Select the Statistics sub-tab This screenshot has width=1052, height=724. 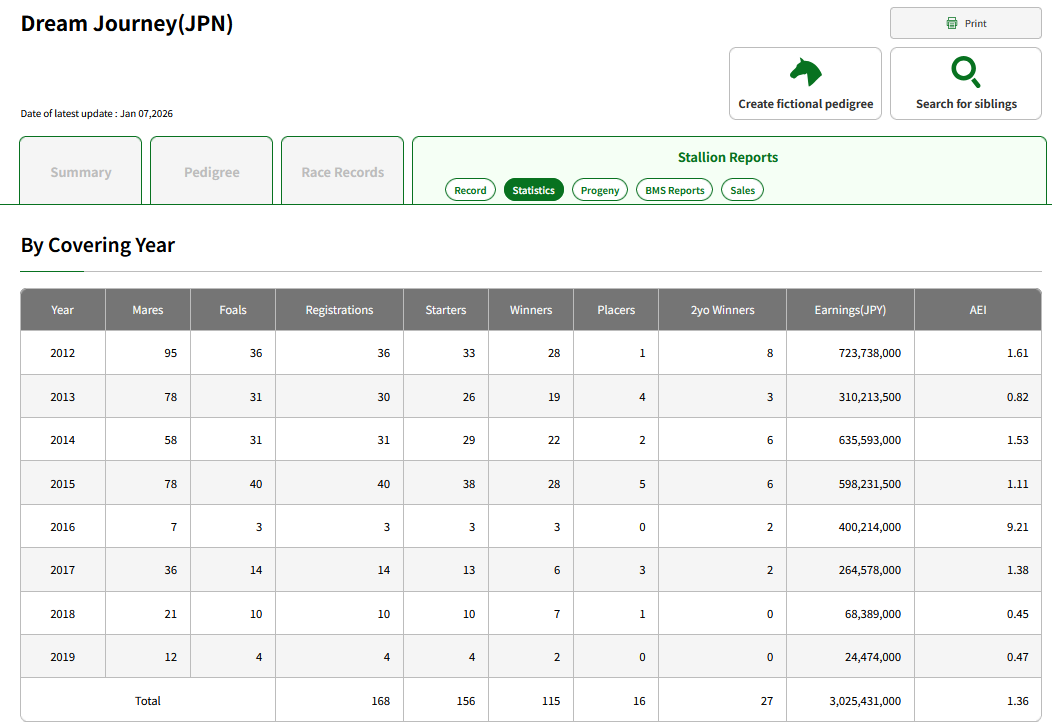pyautogui.click(x=533, y=190)
